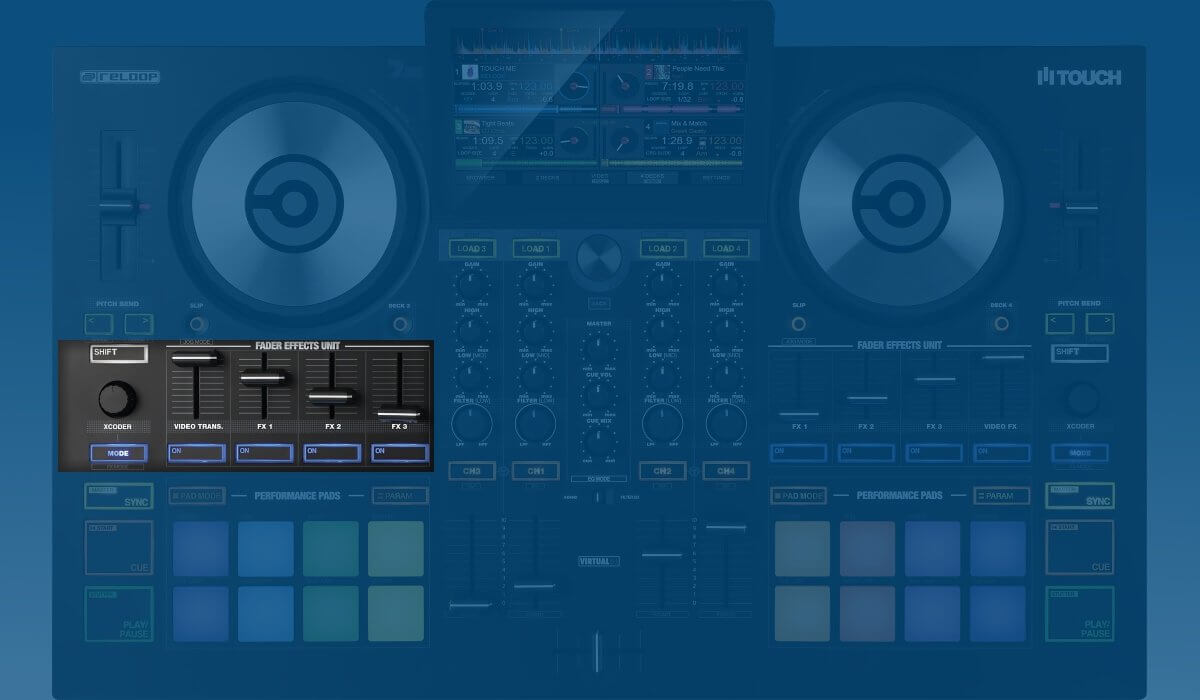This screenshot has height=700, width=1200.
Task: Toggle the DECK 3 switch button
Action: (x=401, y=324)
